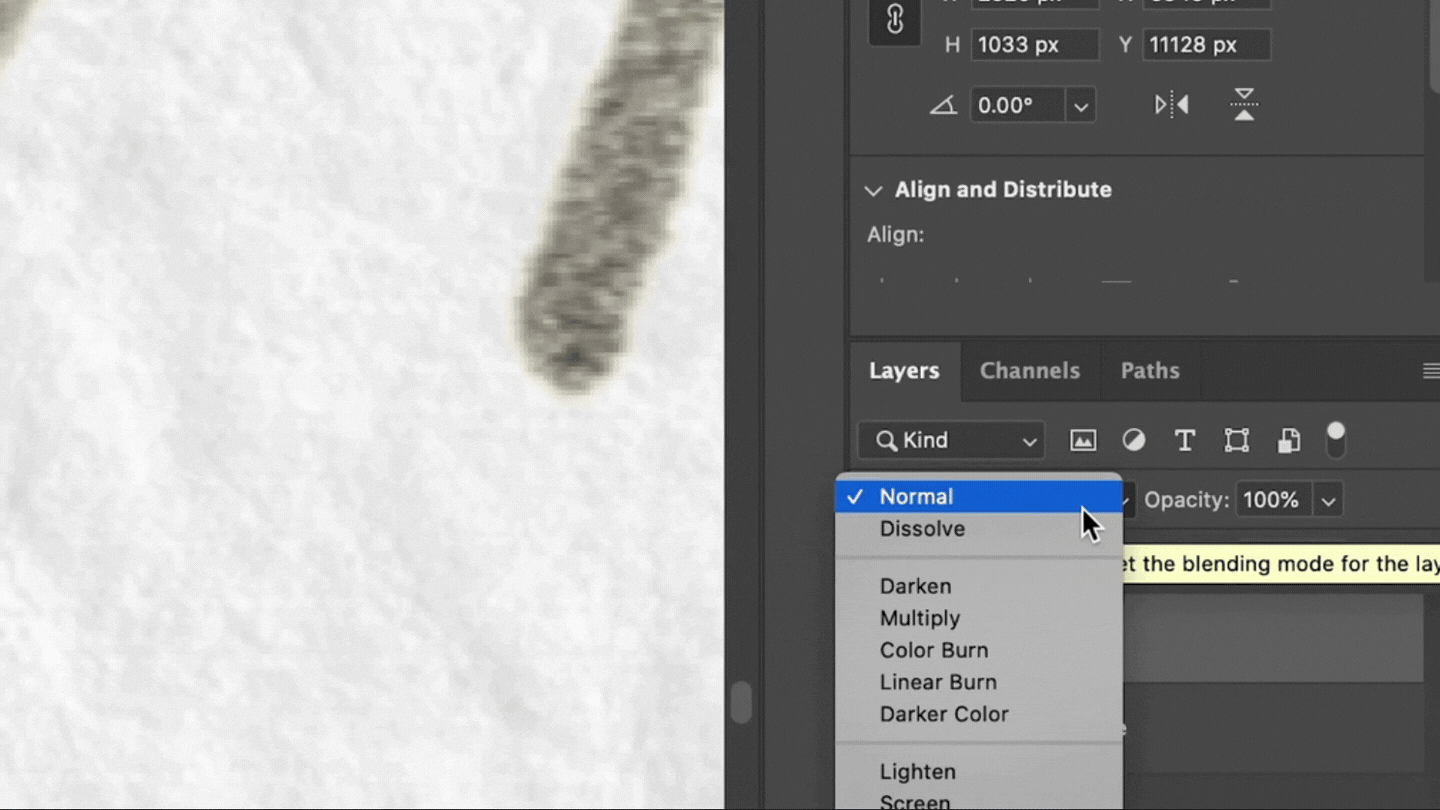Viewport: 1440px width, 810px height.
Task: Open the rotation angle dropdown
Action: [1079, 104]
